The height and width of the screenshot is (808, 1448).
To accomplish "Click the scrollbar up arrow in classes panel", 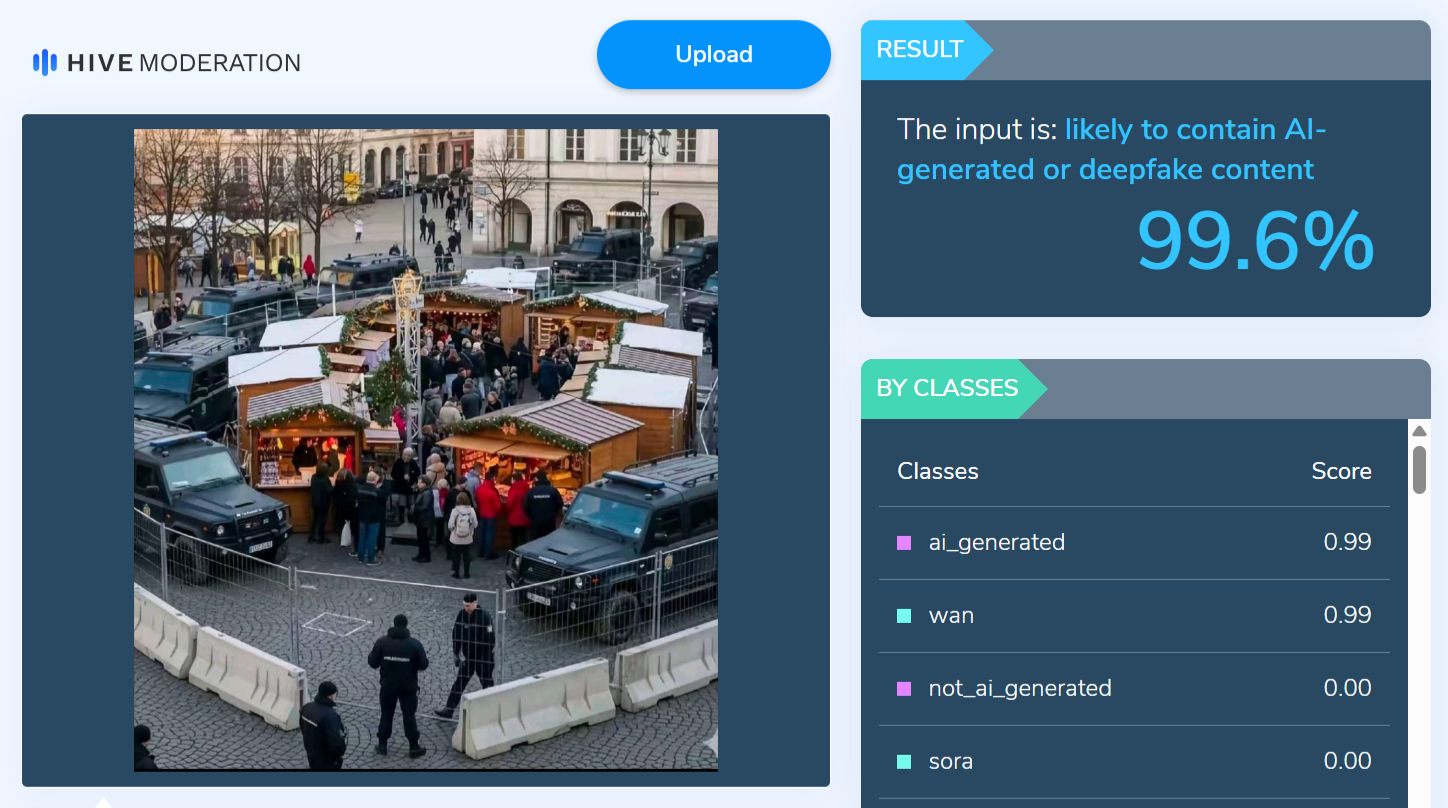I will point(1419,430).
